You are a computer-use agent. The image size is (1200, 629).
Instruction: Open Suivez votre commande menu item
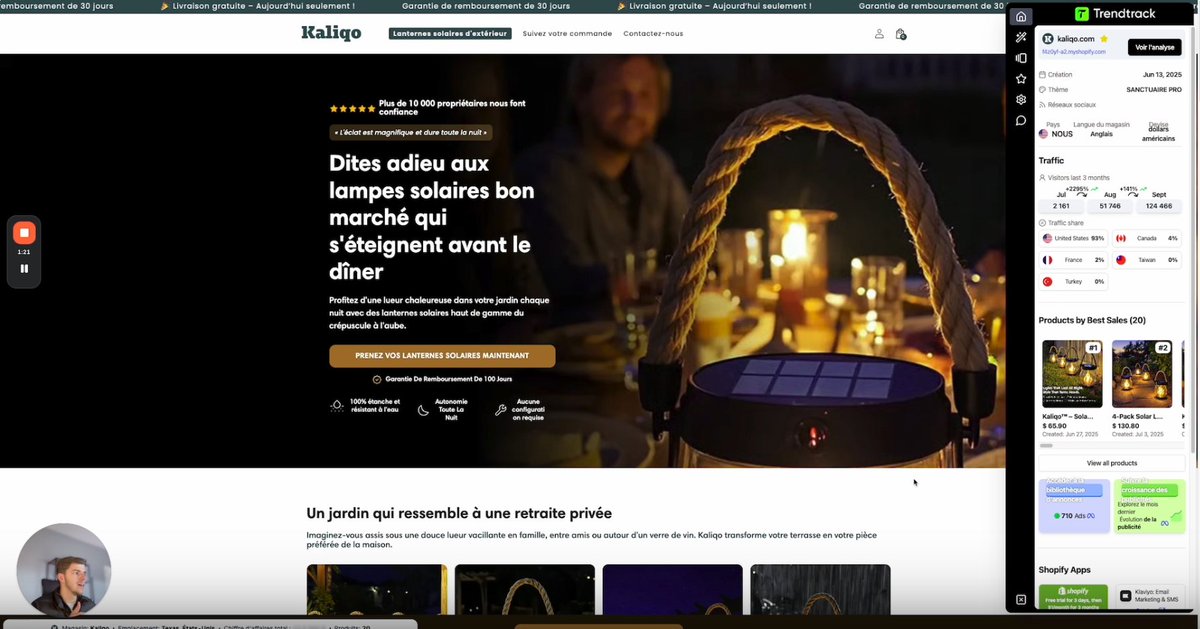(567, 33)
